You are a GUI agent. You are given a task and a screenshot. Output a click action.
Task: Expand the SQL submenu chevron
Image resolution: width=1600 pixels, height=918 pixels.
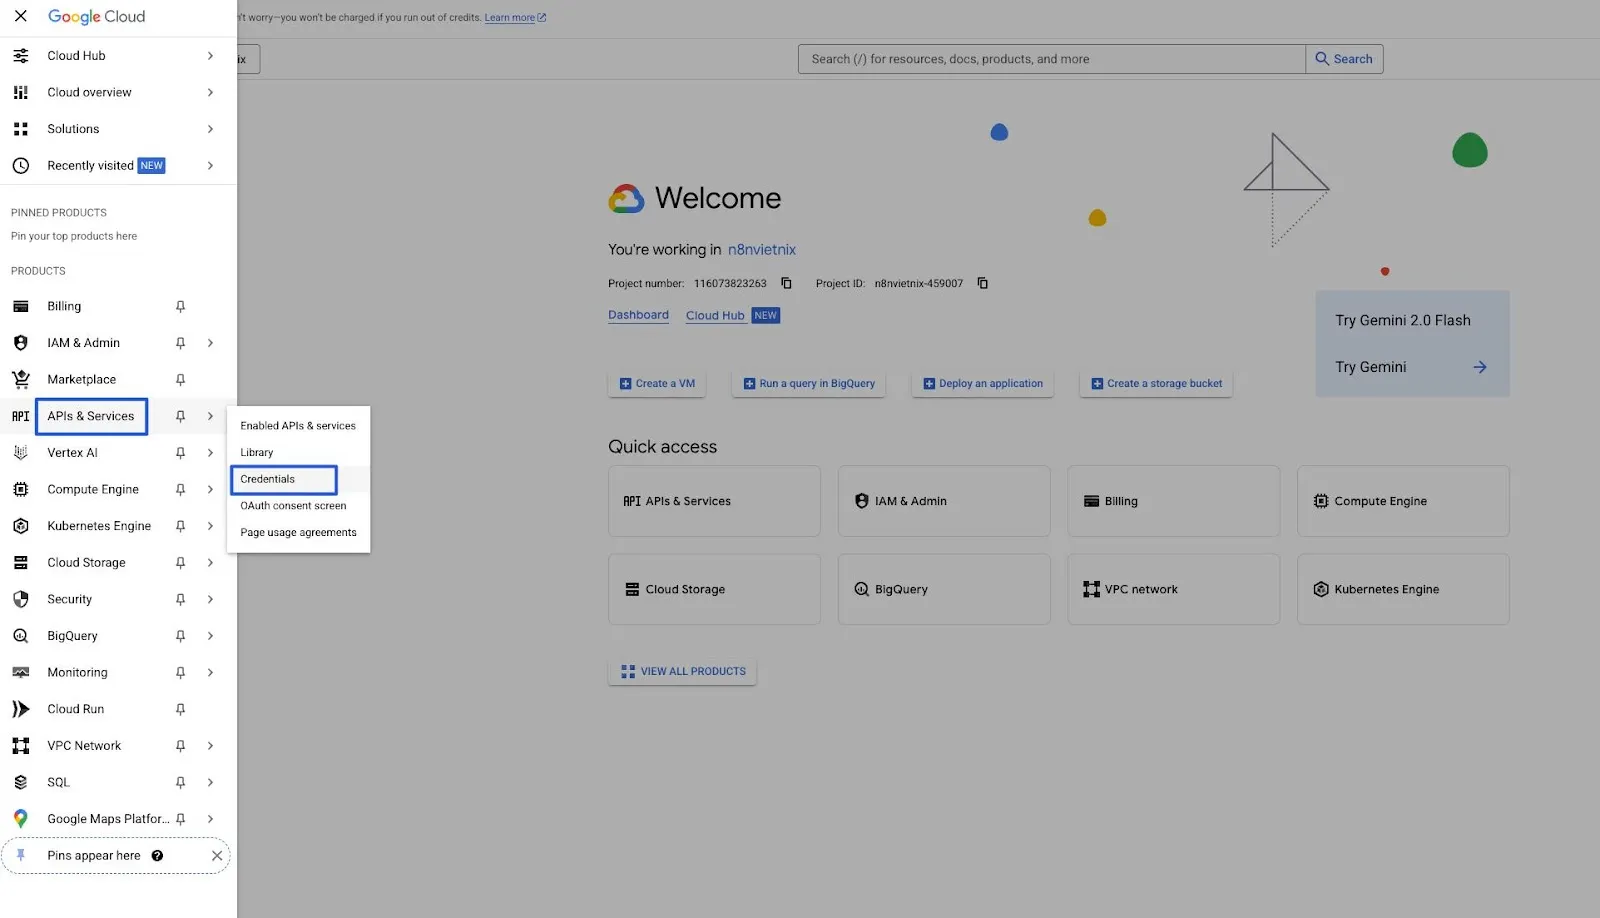click(210, 782)
